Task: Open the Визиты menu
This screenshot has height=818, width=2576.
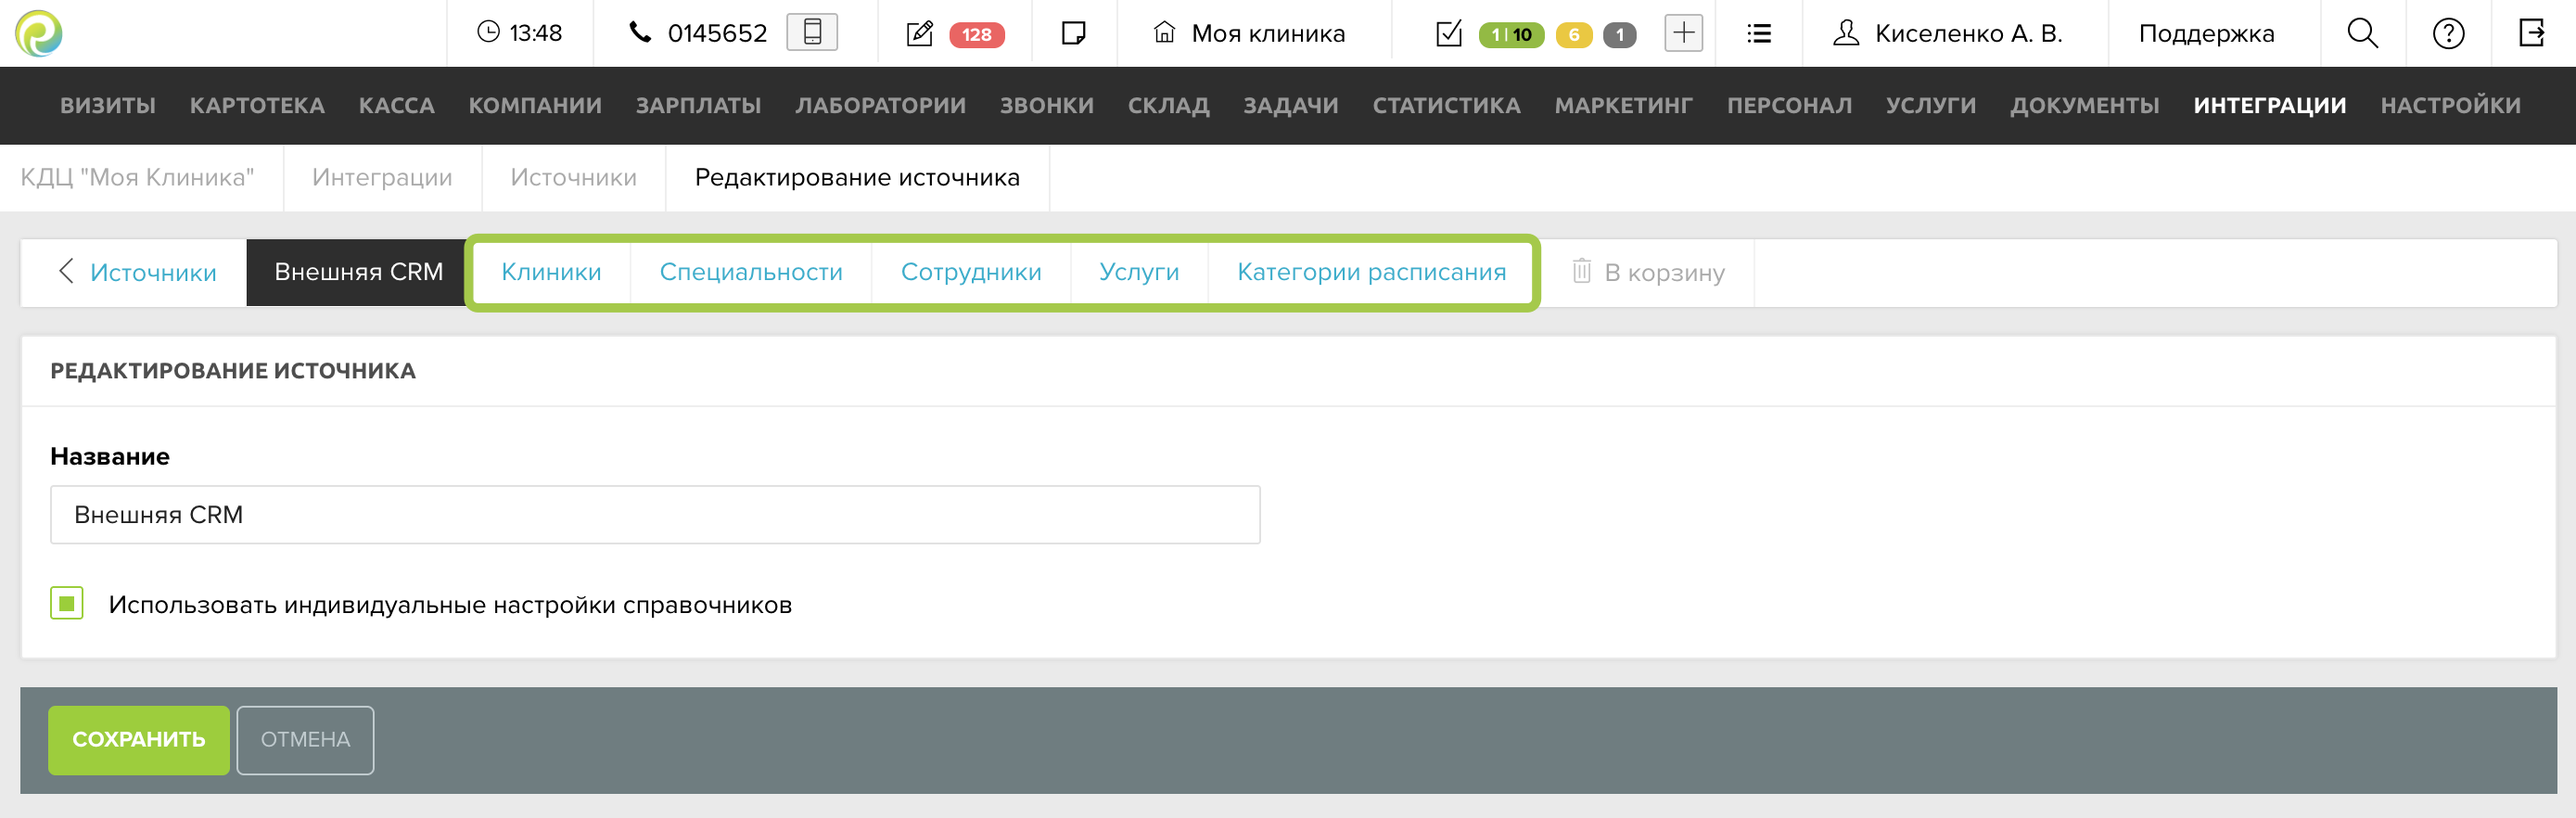Action: tap(108, 105)
